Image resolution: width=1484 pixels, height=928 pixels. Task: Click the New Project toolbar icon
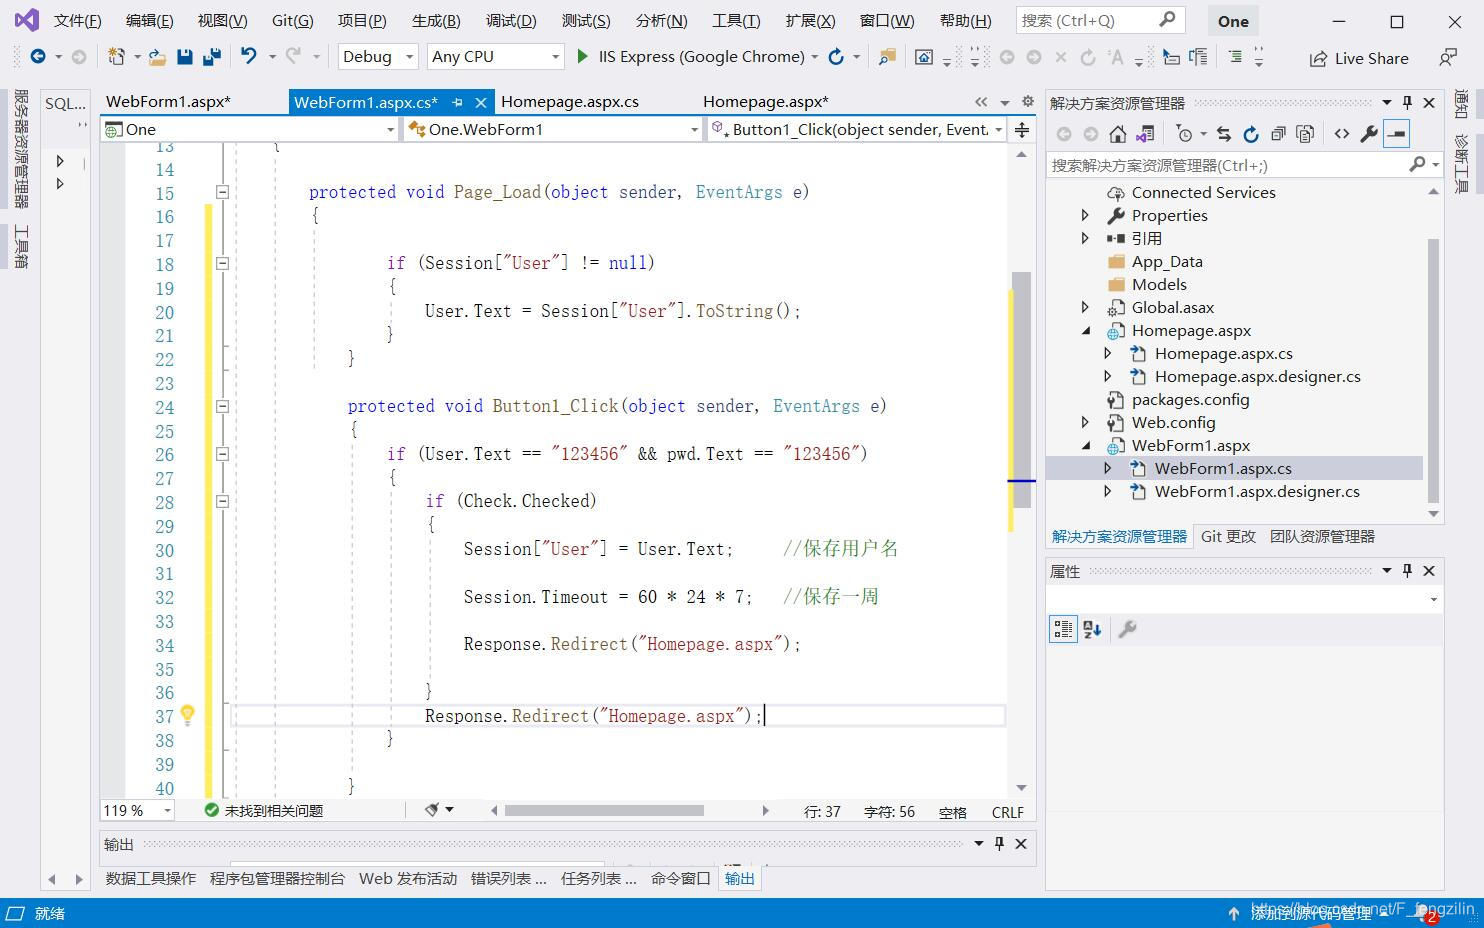click(116, 57)
